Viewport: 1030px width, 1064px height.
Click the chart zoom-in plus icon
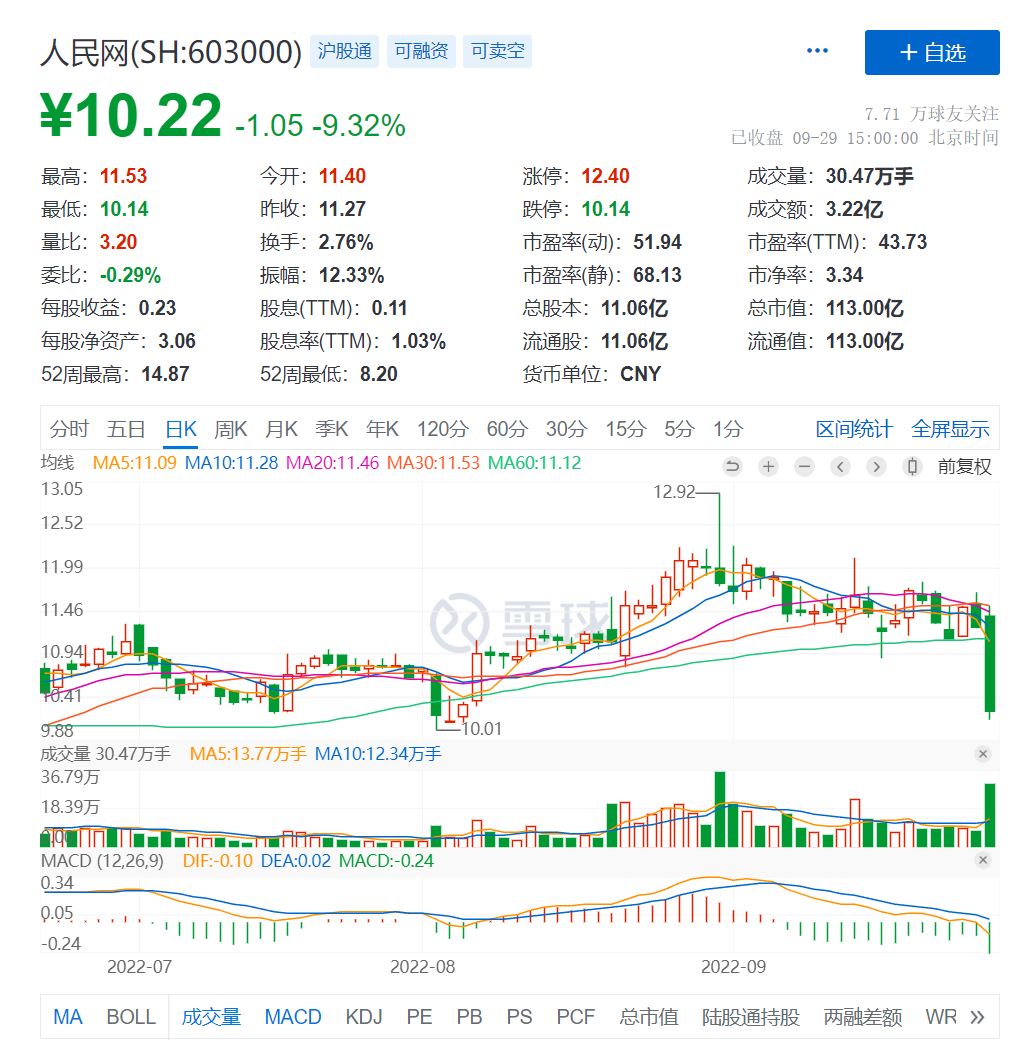(768, 466)
